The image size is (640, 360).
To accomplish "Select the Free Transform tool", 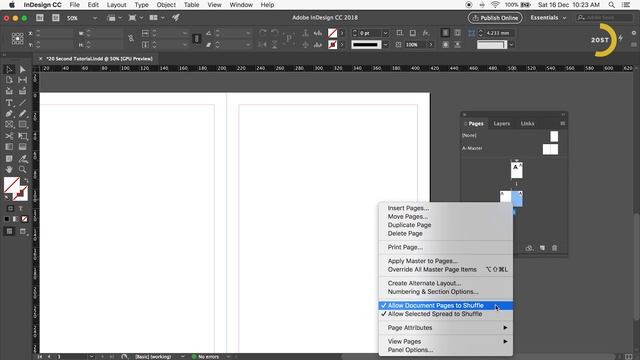I will click(x=22, y=136).
